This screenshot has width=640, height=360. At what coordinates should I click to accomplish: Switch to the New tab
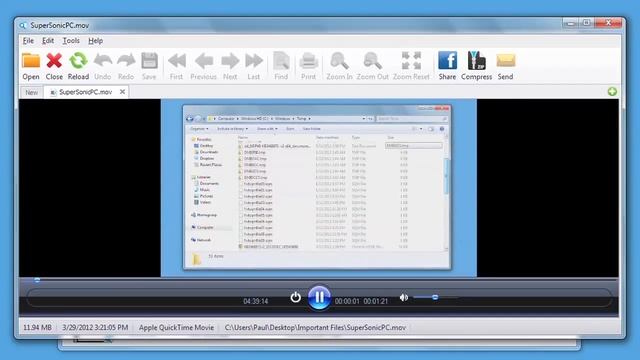pos(31,92)
